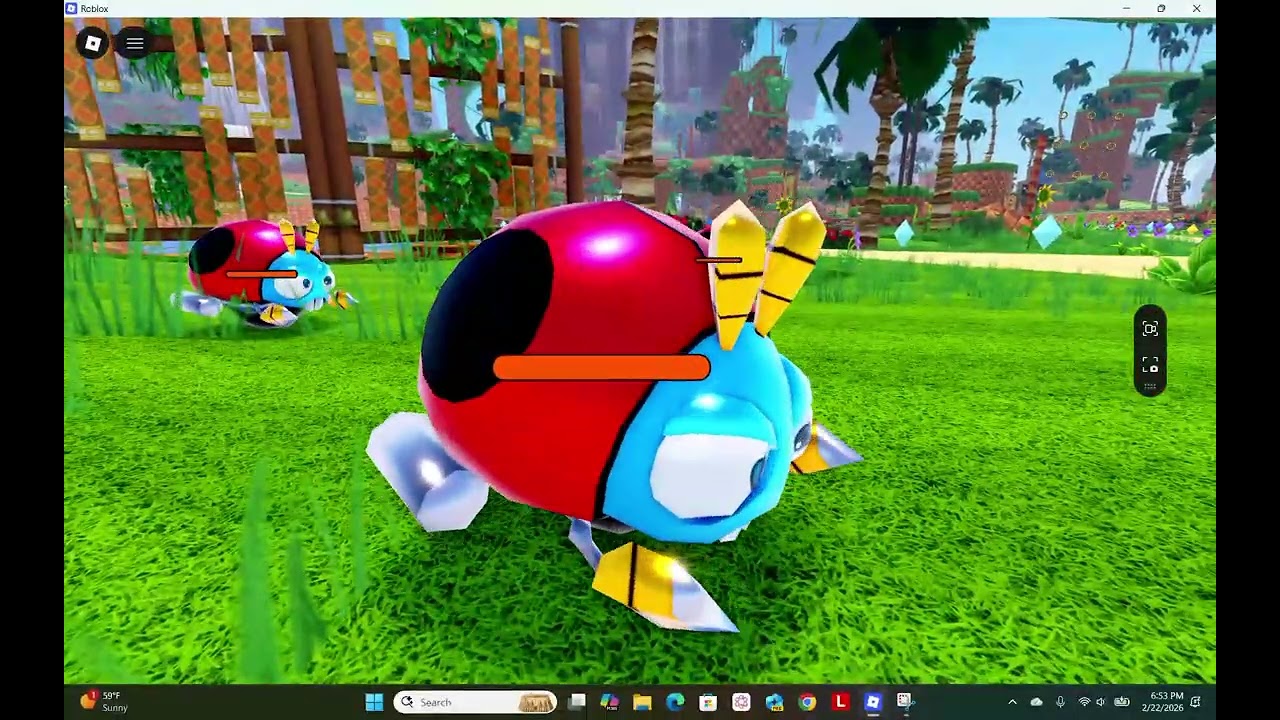Image resolution: width=1280 pixels, height=720 pixels.
Task: Open the Microsoft Store taskbar icon
Action: (x=708, y=702)
